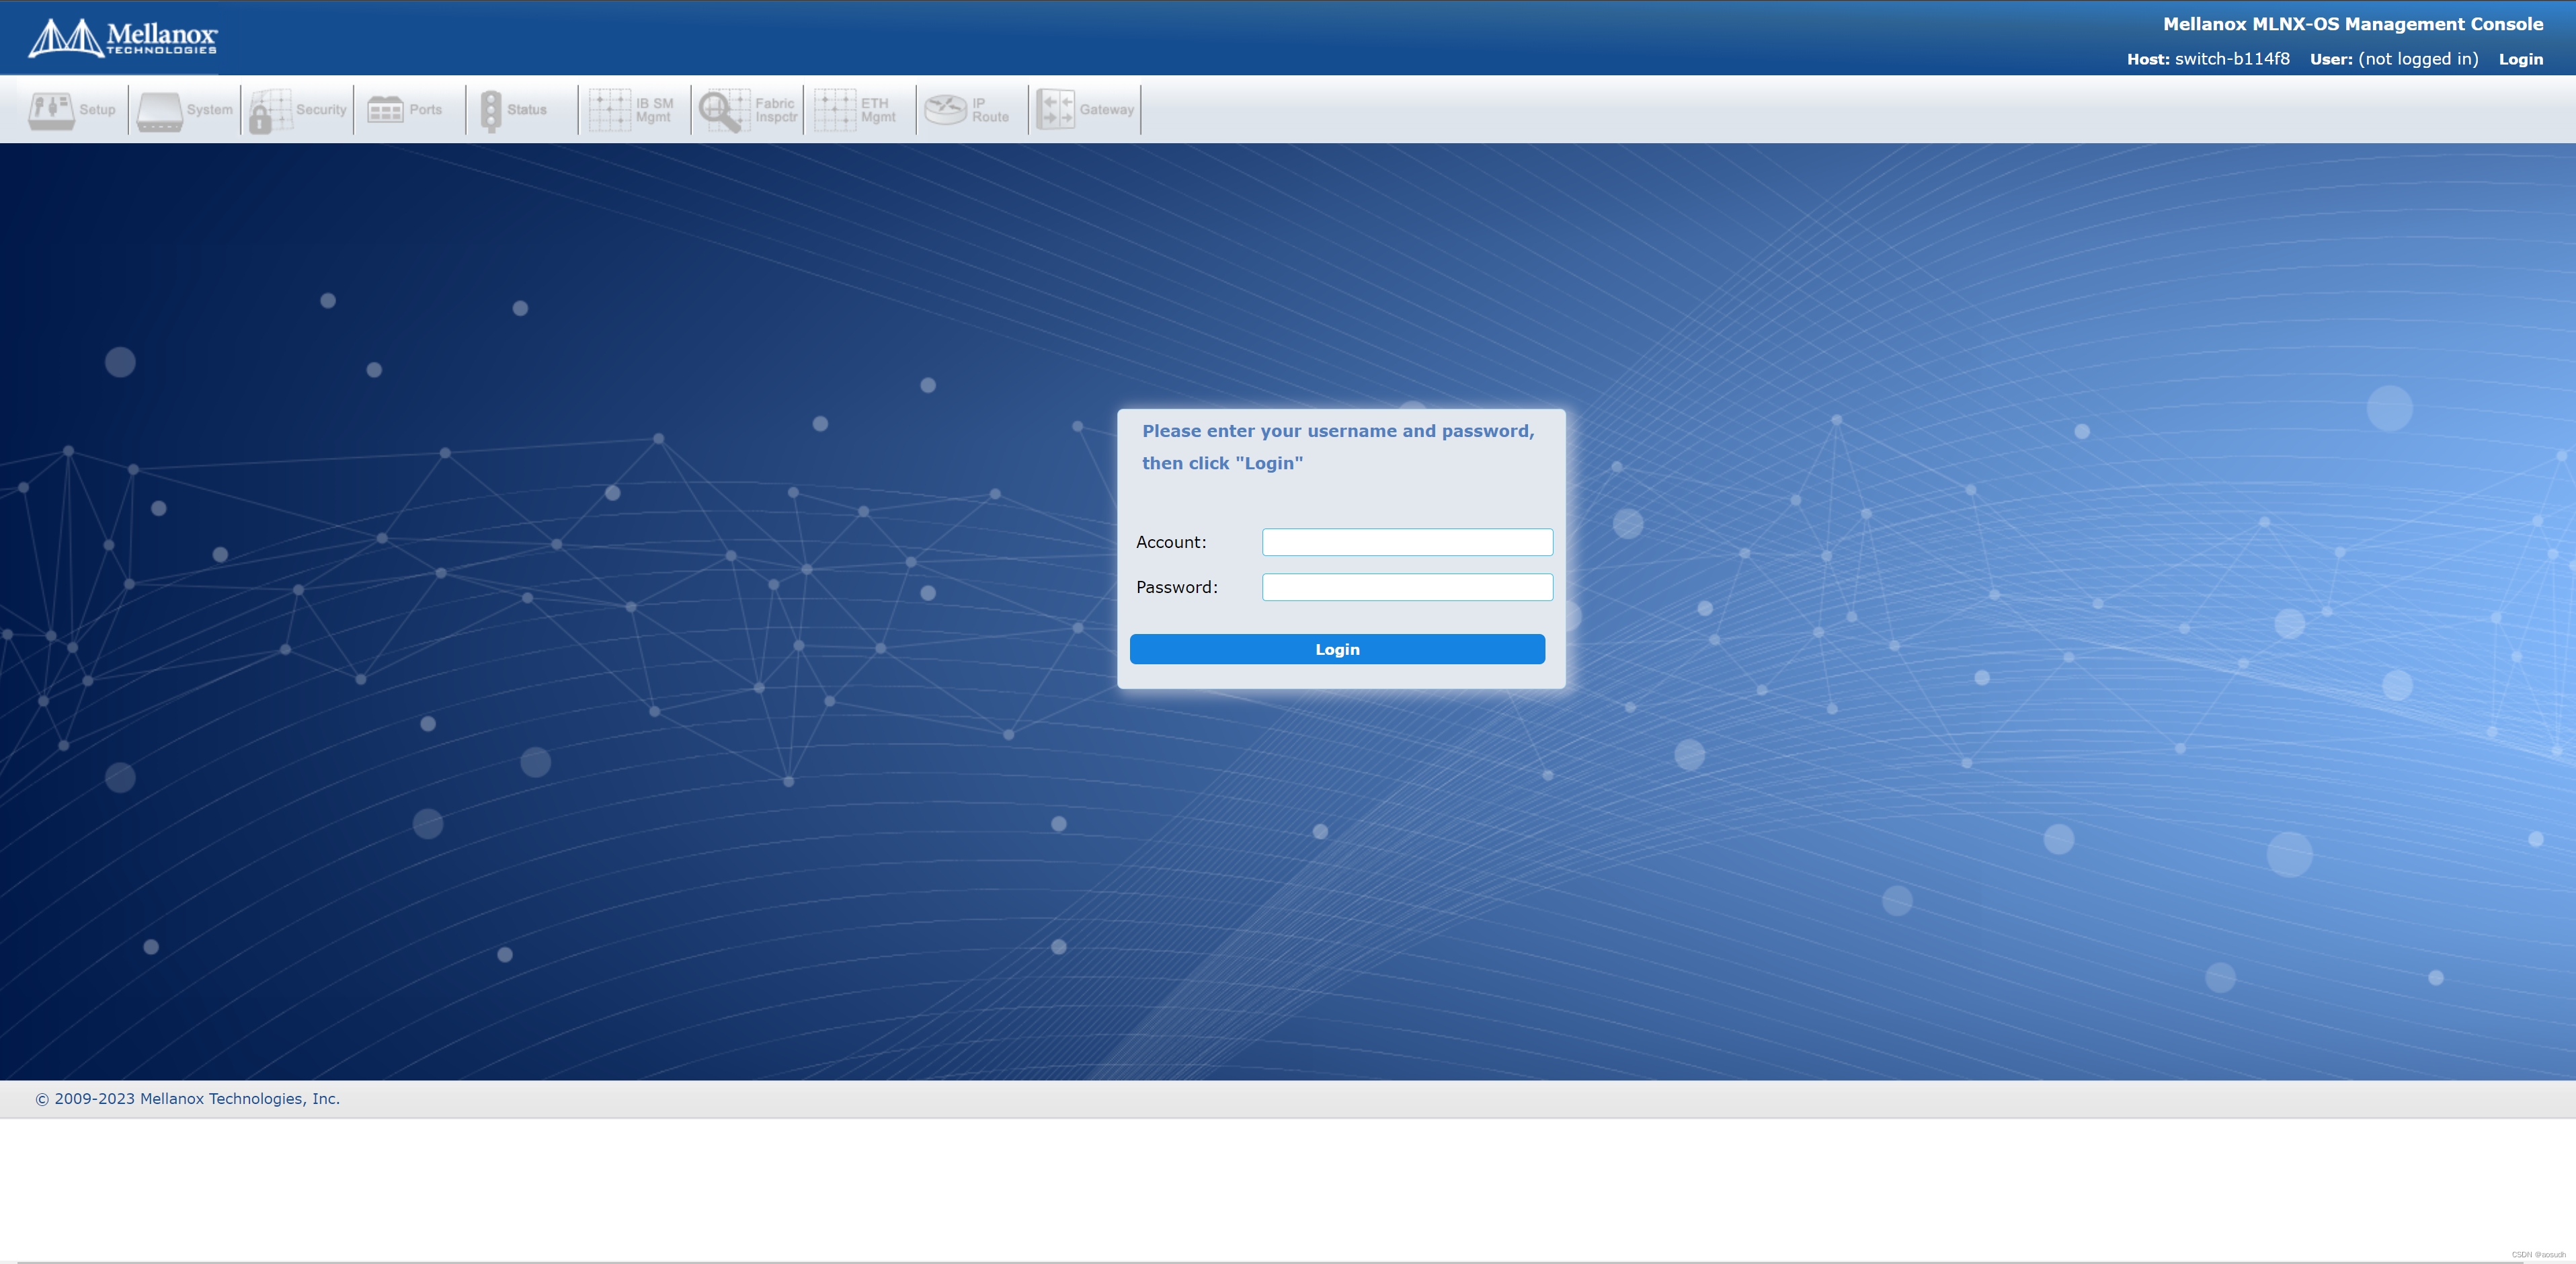Open the Gateway arrows icon
The width and height of the screenshot is (2576, 1264).
coord(1055,110)
